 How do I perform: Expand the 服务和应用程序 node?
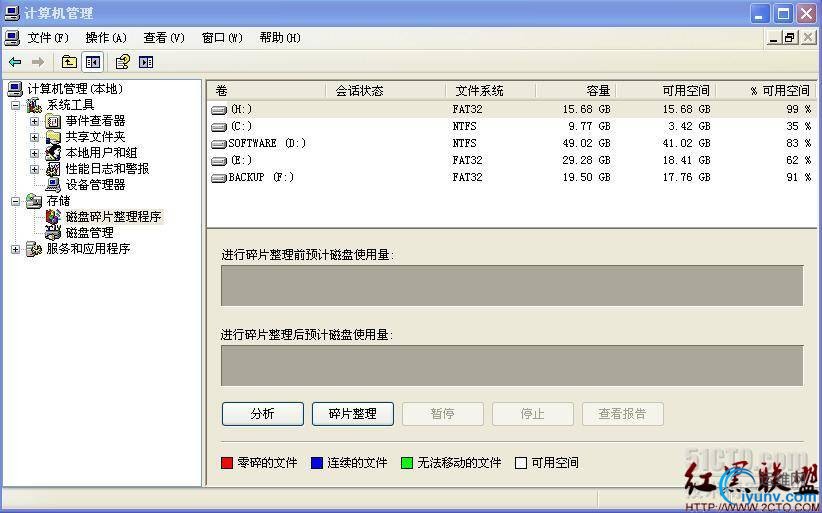tap(16, 249)
